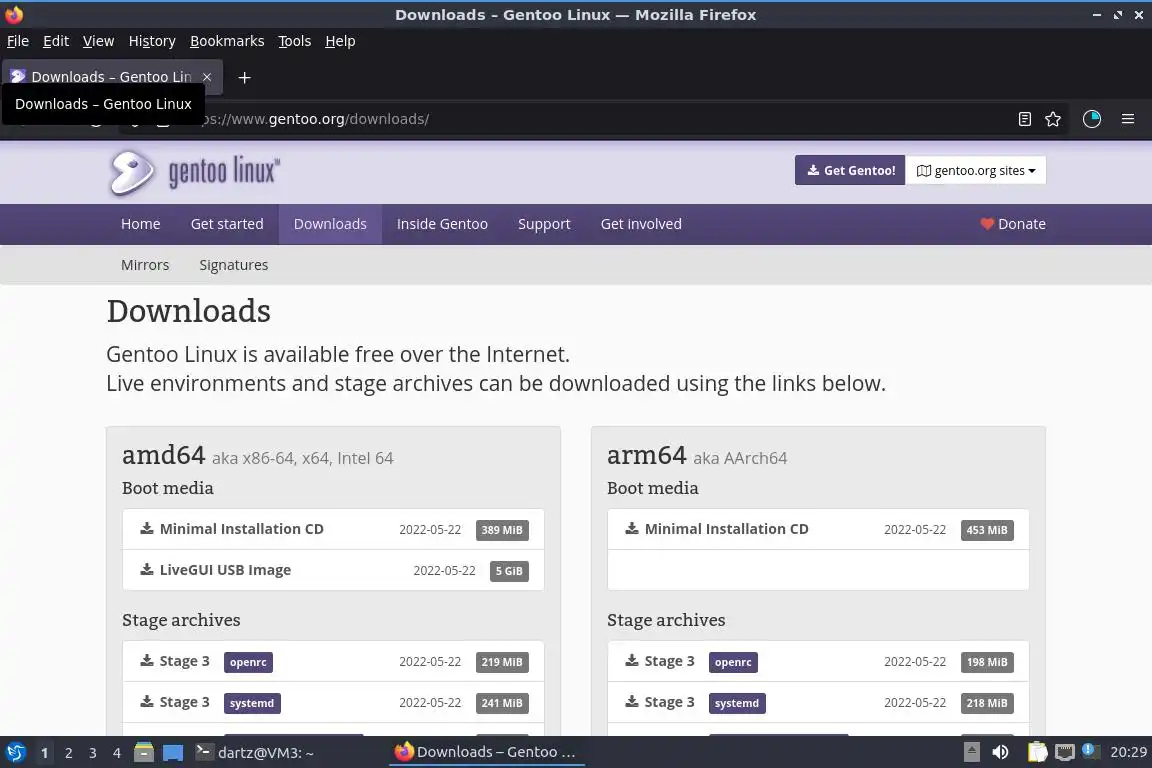
Task: Click the 453 MiB size badge
Action: (987, 530)
